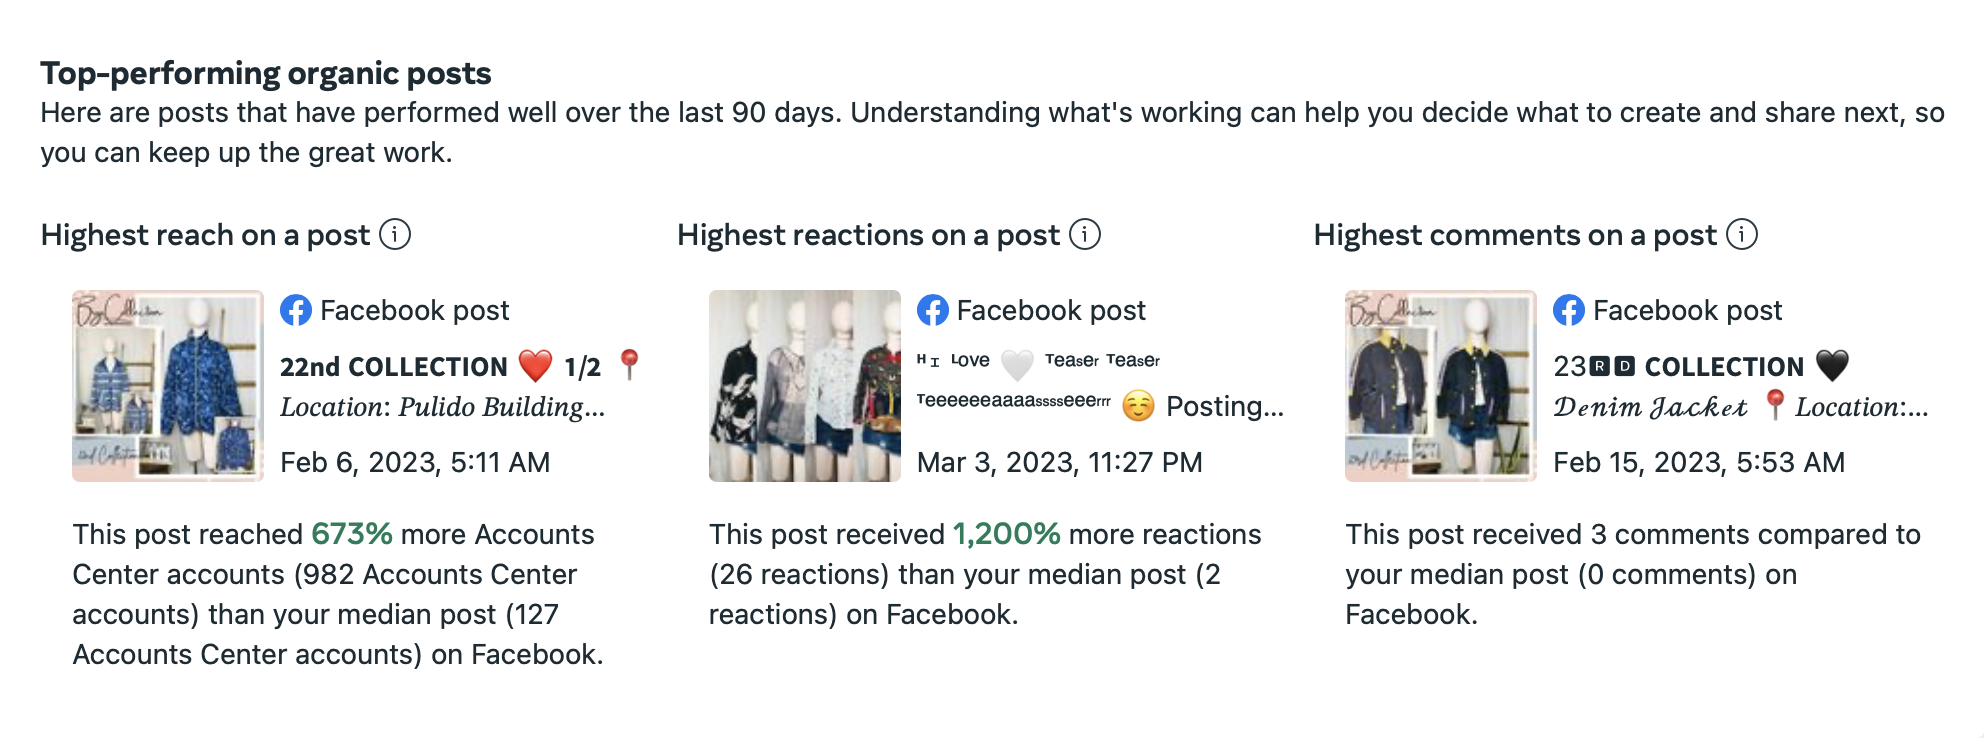Screen dimensions: 1984x738
Task: Click the Feb 6, 2023 post date
Action: click(x=415, y=462)
